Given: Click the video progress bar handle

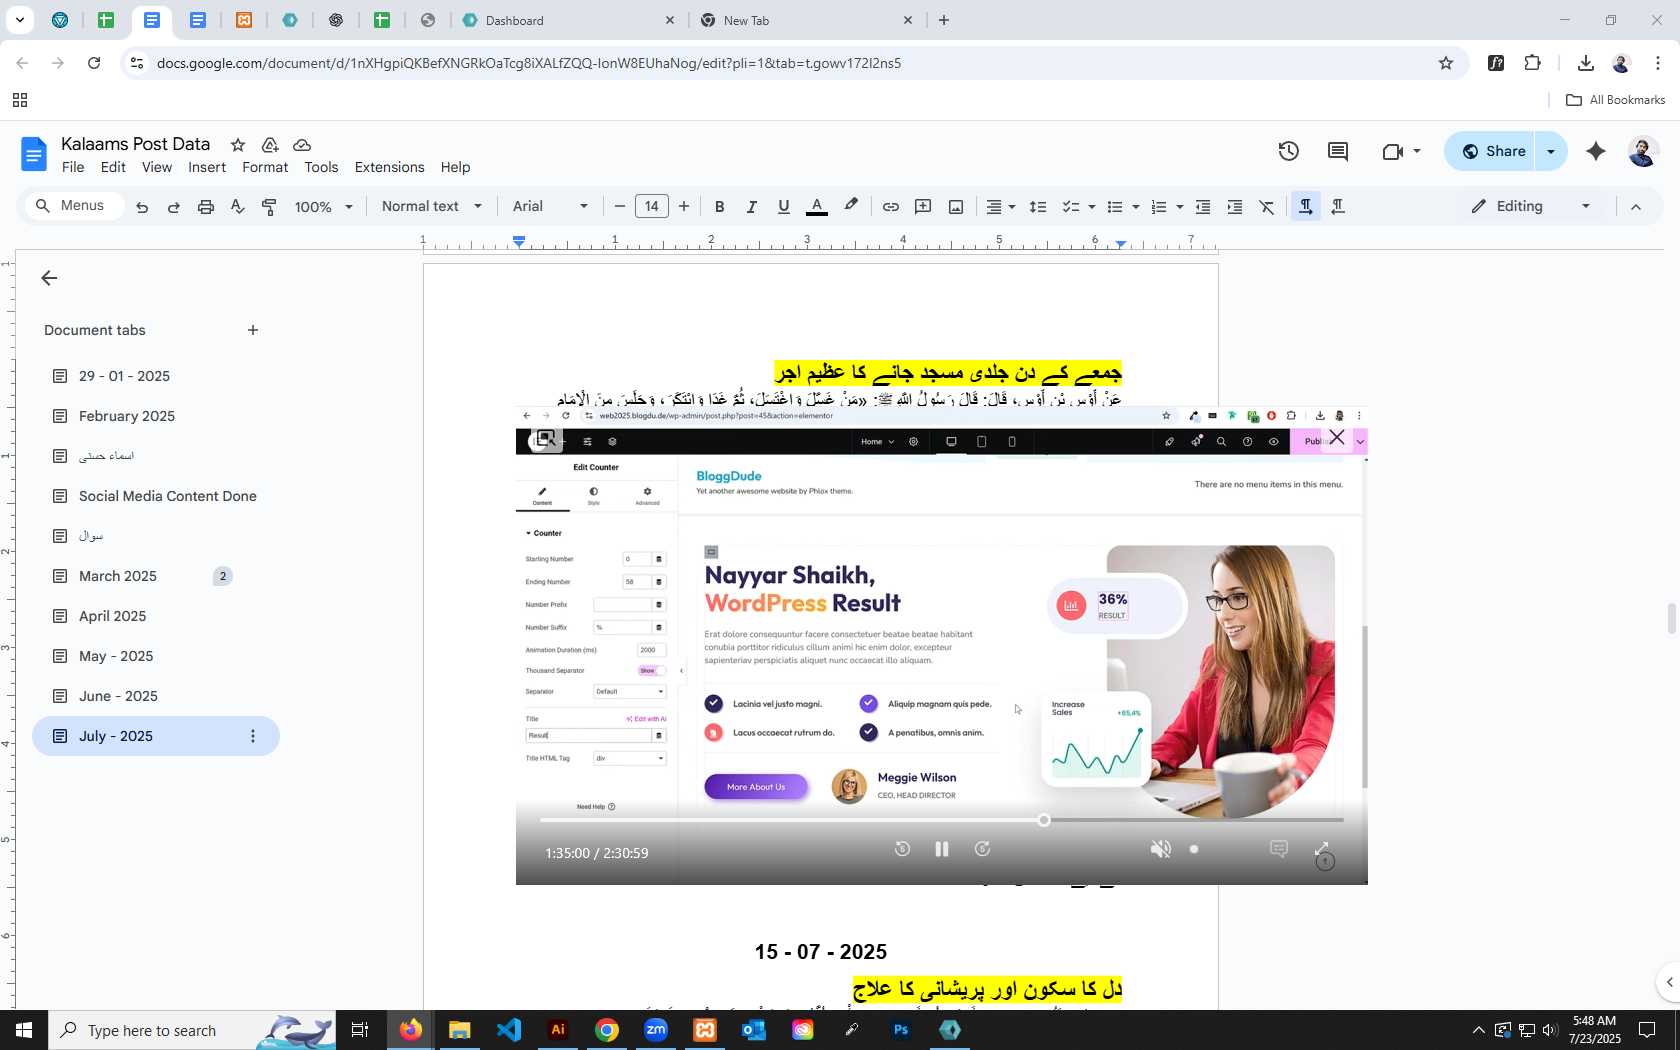Looking at the screenshot, I should 1044,820.
